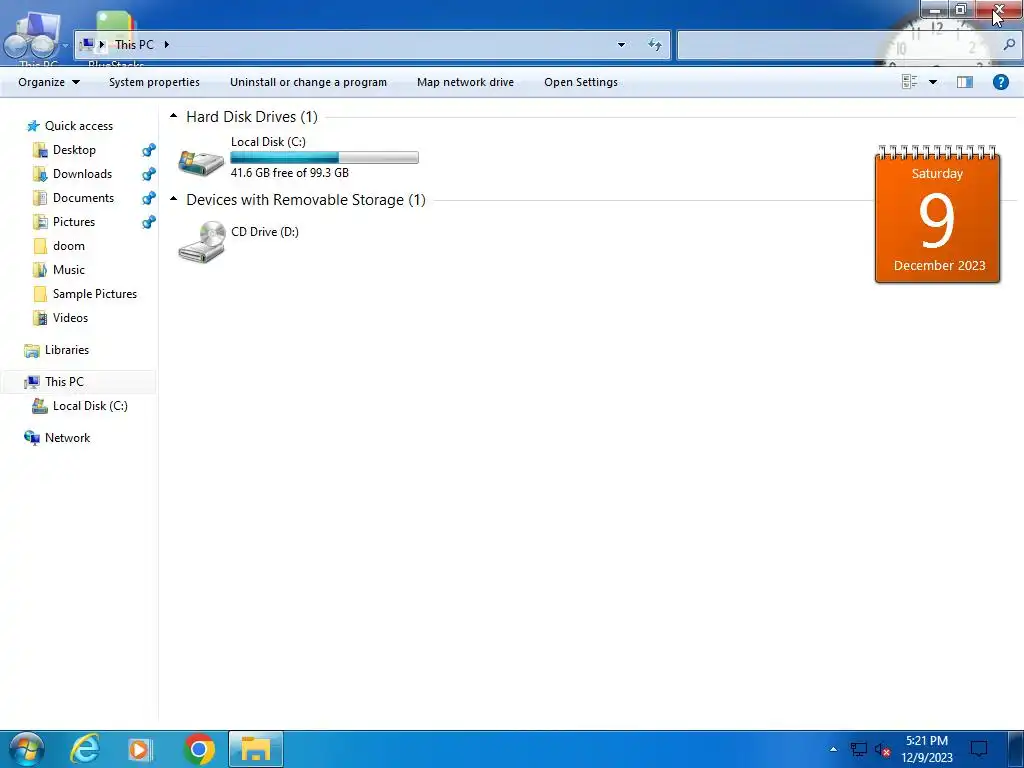Screen dimensions: 1024x768
Task: Open Downloads in the navigation pane
Action: (82, 174)
